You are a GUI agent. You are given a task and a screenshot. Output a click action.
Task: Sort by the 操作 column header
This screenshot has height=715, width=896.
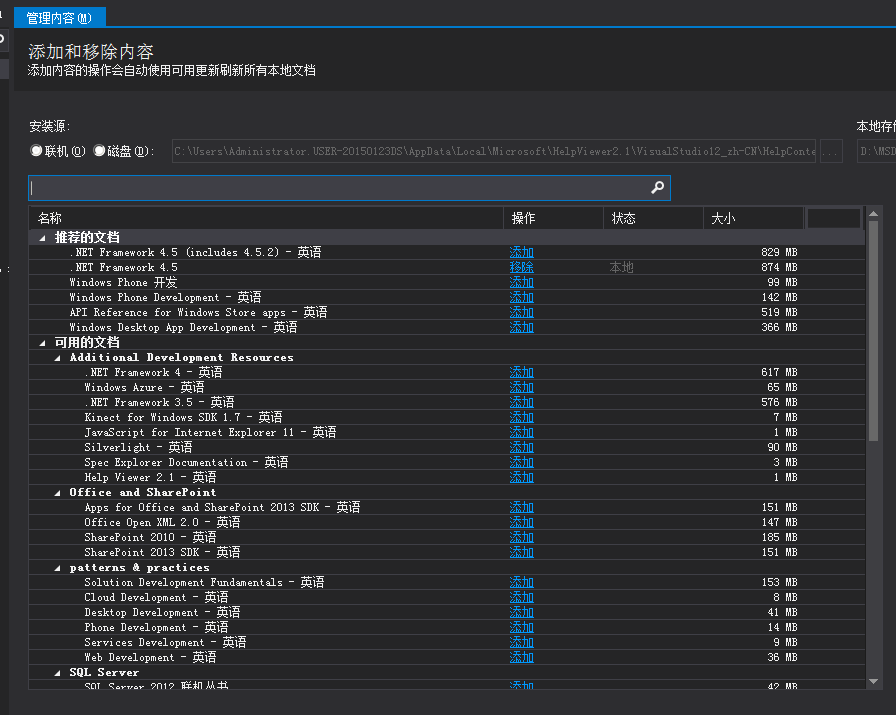[553, 218]
